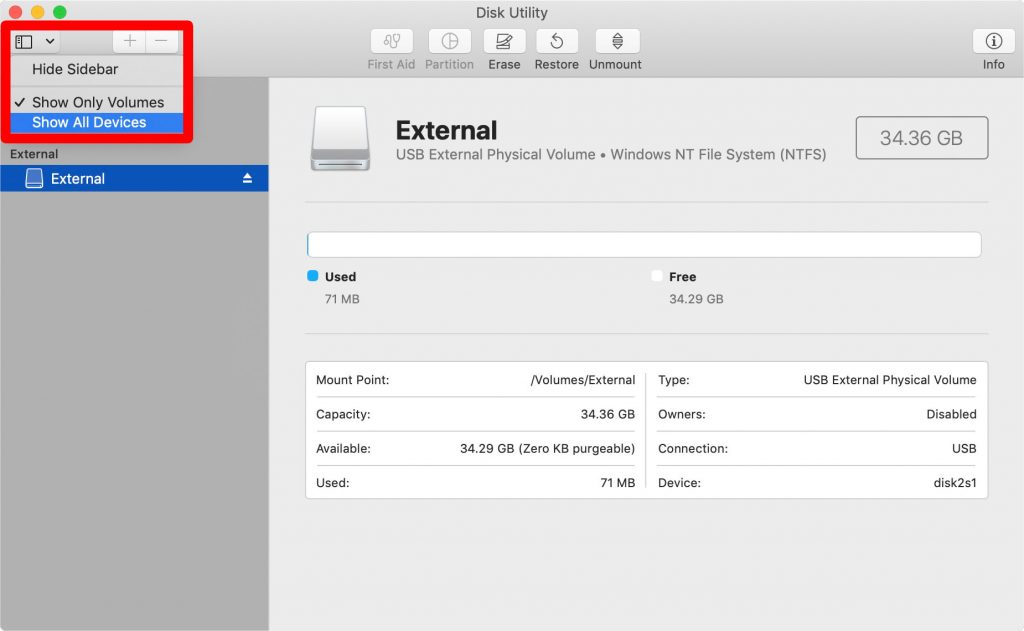
Task: Click the Used row's 71 MB table value
Action: pyautogui.click(x=618, y=483)
